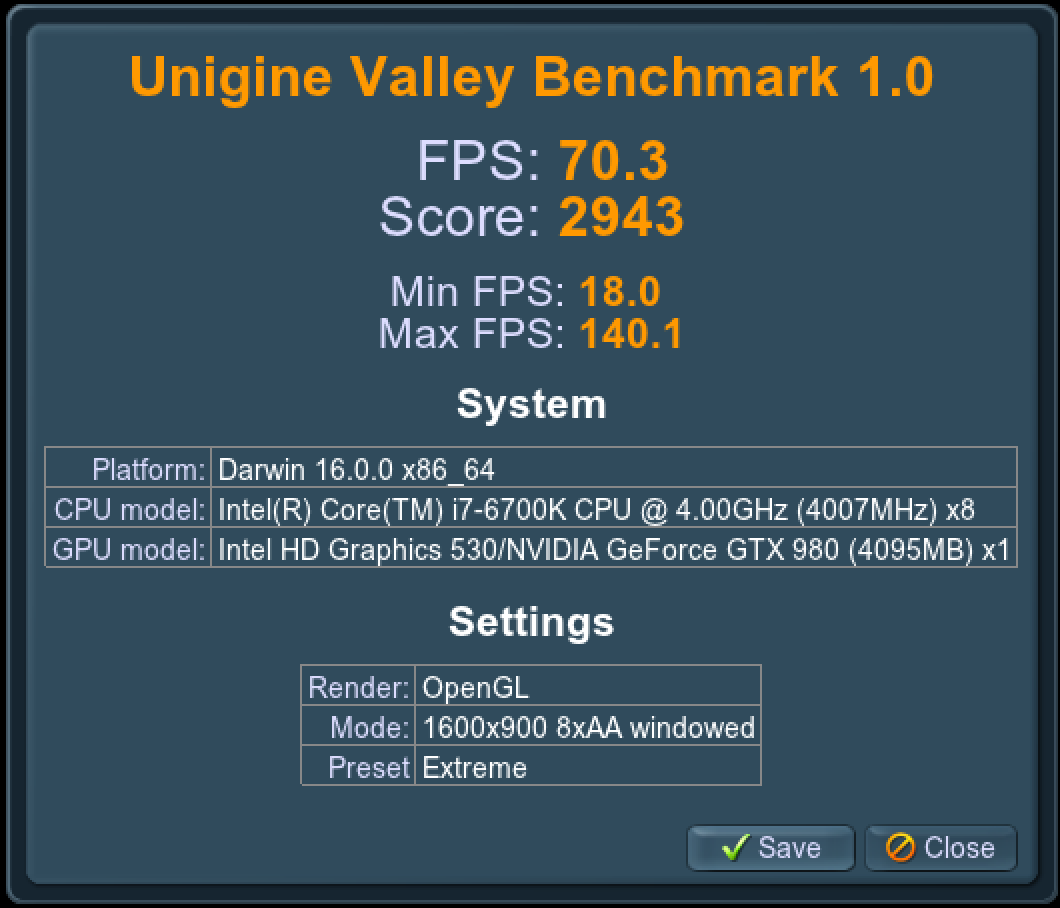Select the Min FPS 18.0 reading
Screen dimensions: 1060x908
tap(525, 292)
